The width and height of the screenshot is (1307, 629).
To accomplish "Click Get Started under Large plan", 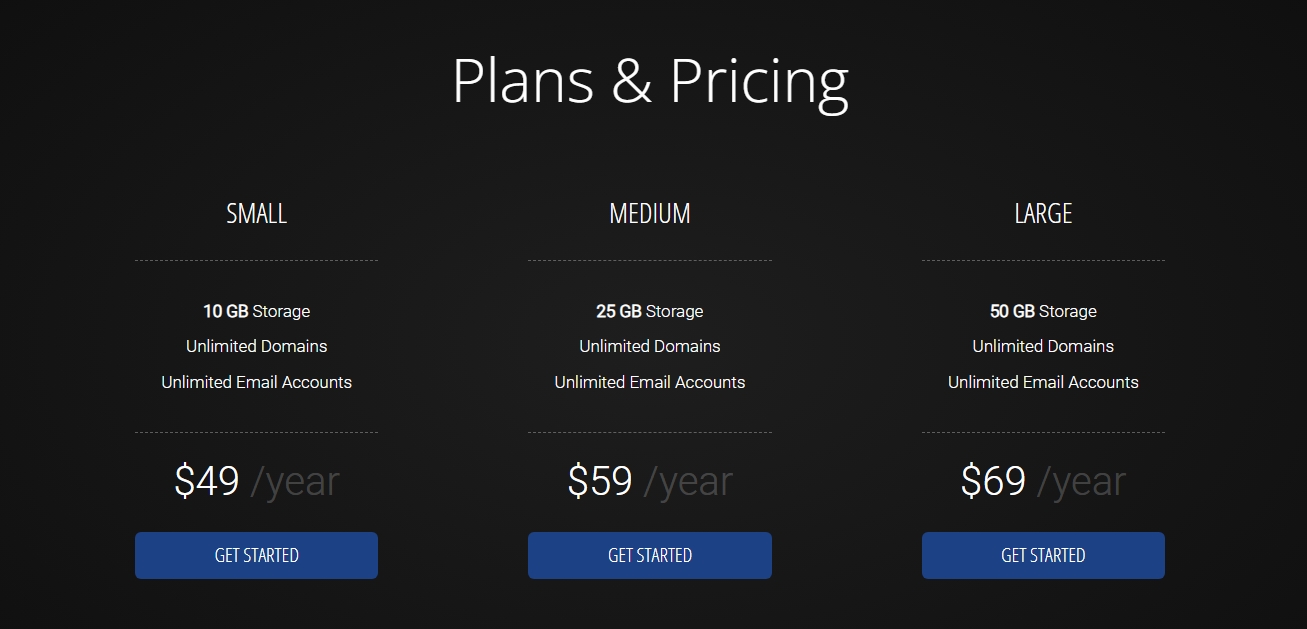I will [1043, 555].
